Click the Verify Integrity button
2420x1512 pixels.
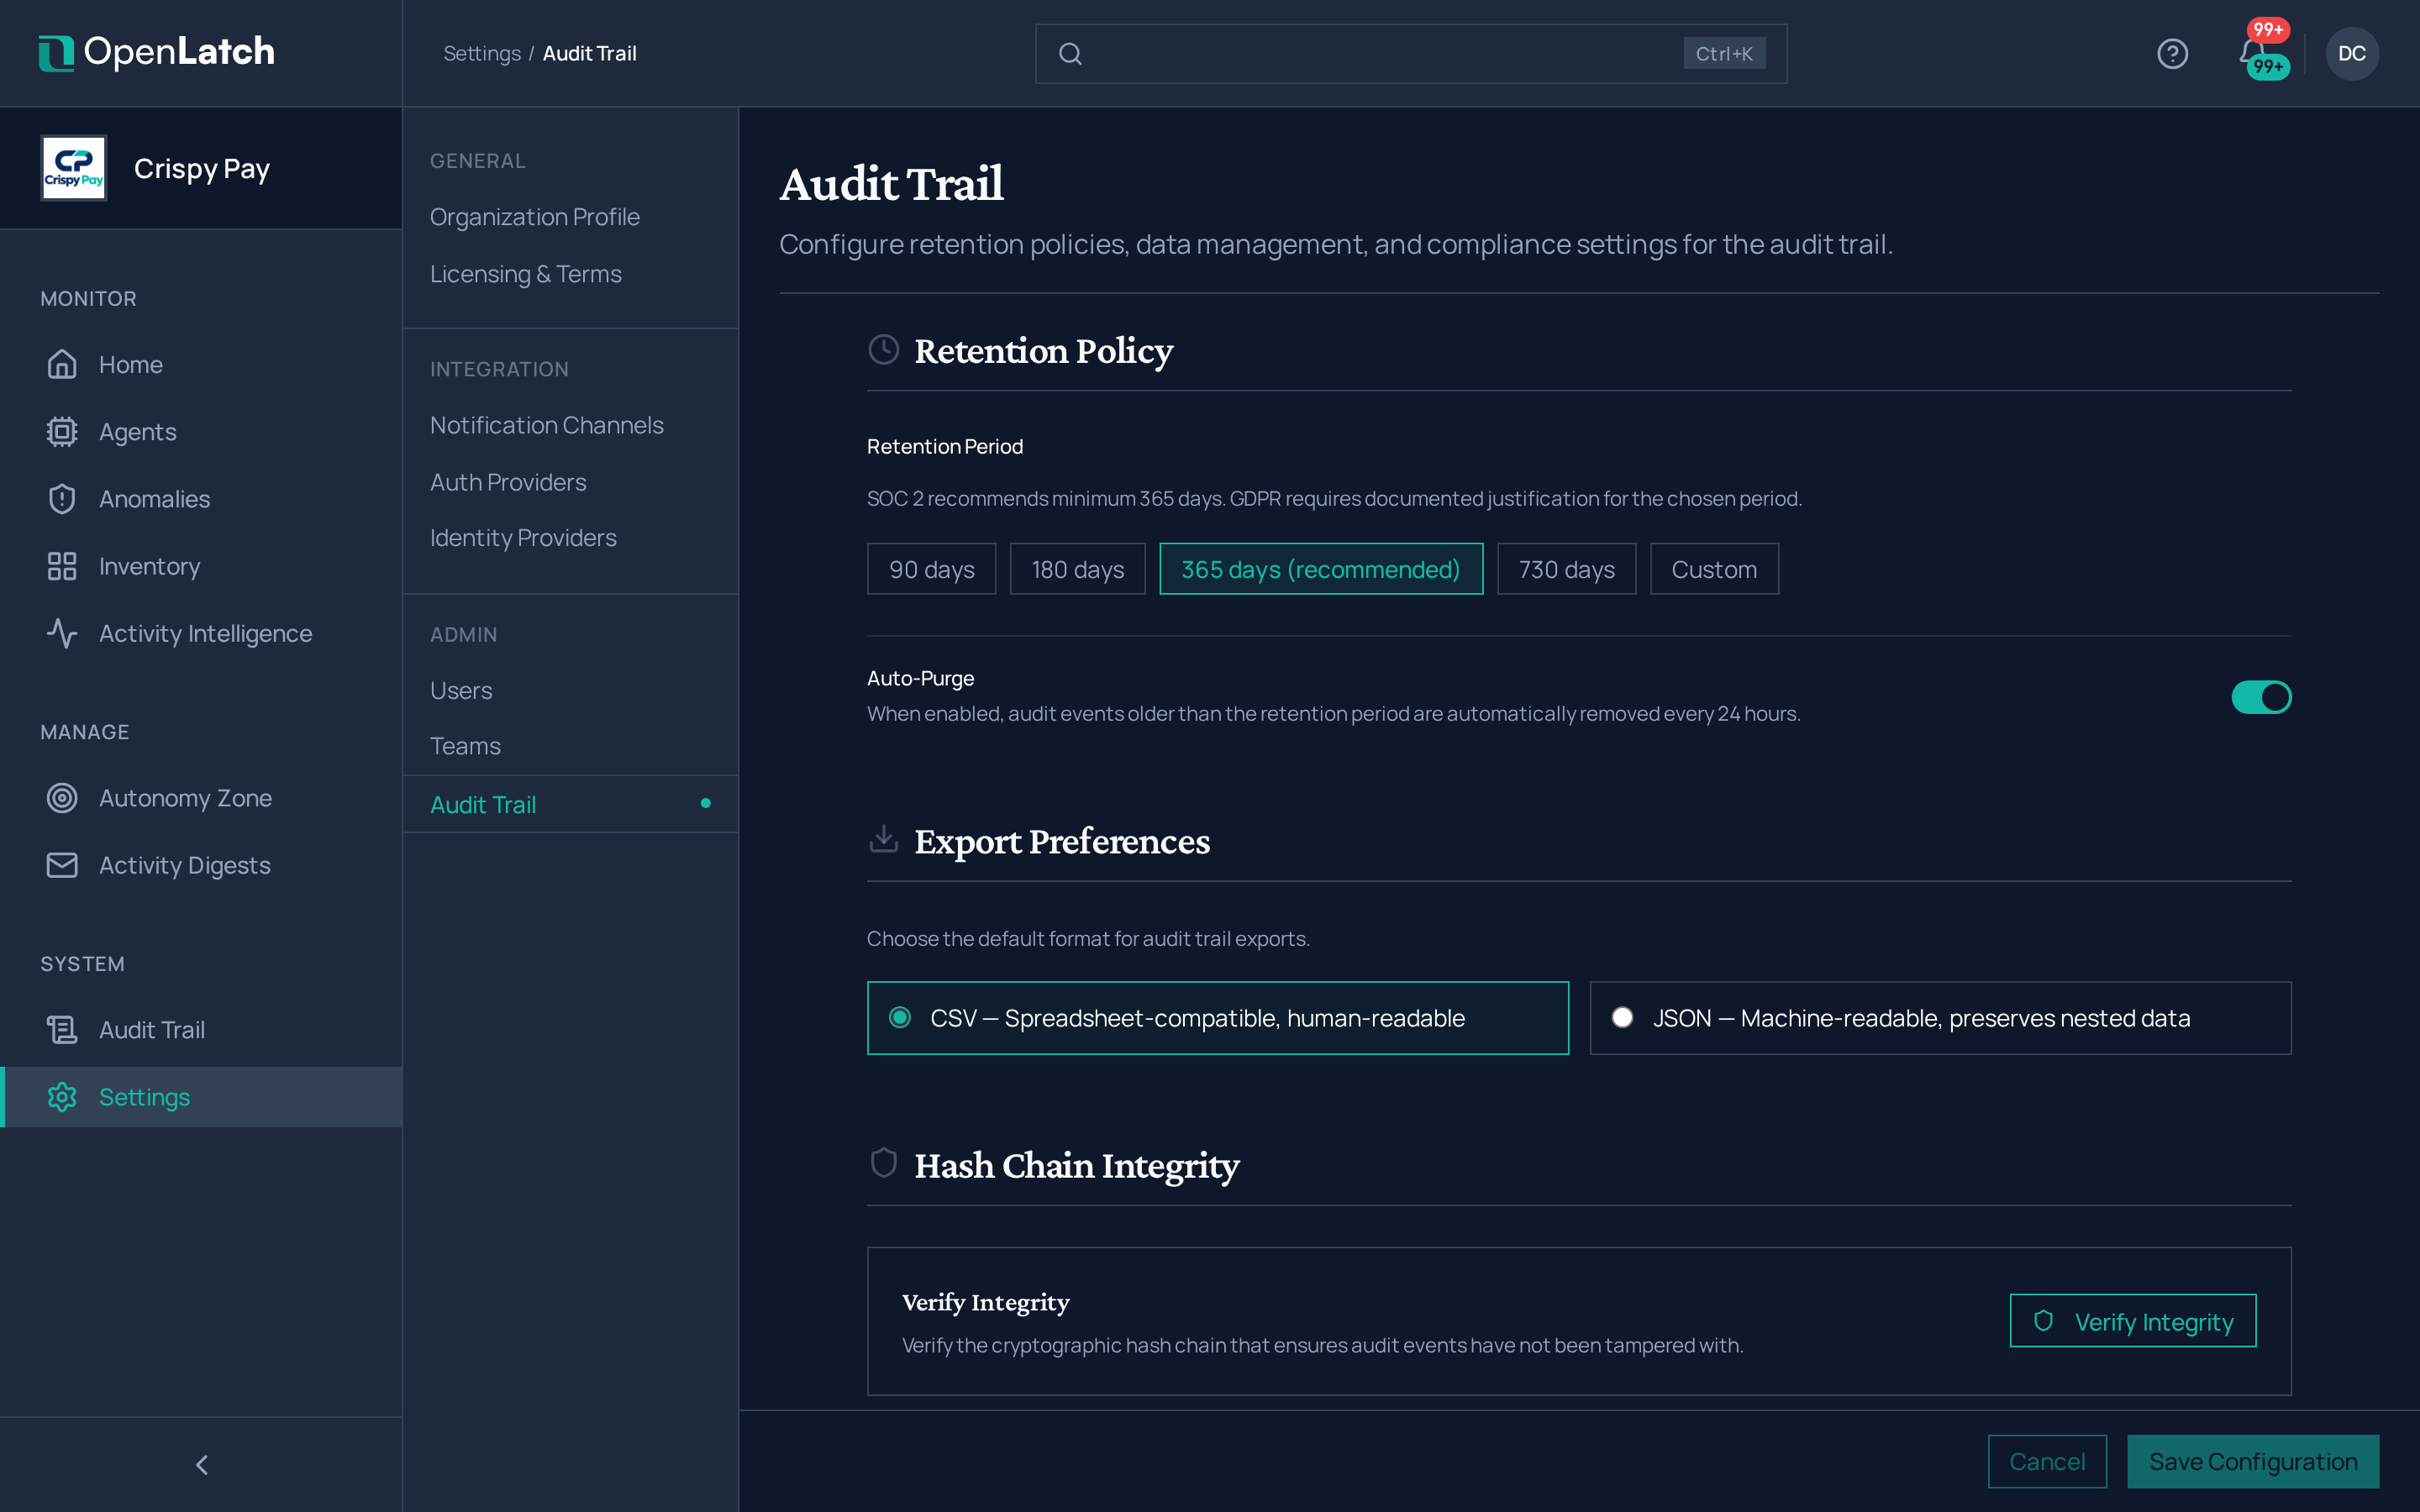2132,1321
